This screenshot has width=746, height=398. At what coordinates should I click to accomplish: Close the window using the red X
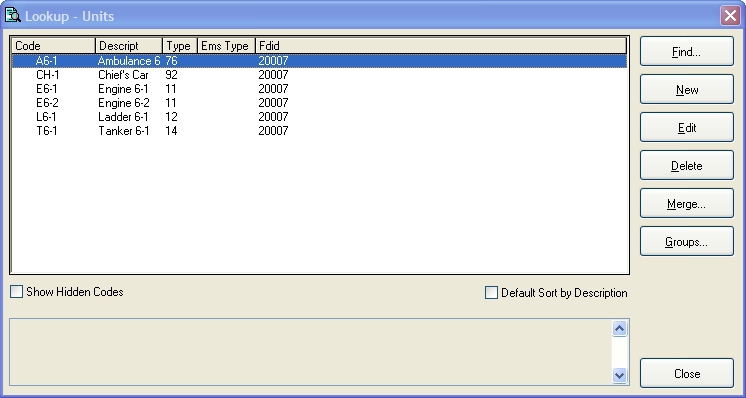(730, 16)
